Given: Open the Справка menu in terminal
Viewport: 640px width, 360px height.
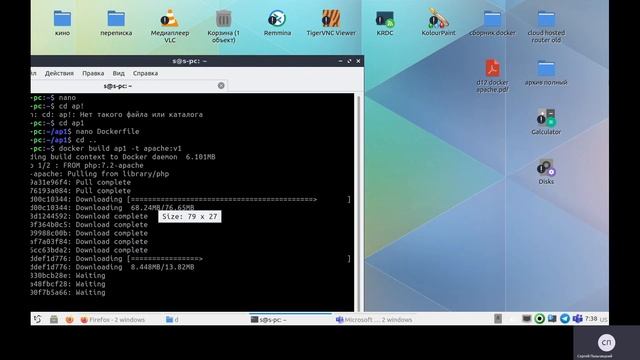Looking at the screenshot, I should click(145, 73).
